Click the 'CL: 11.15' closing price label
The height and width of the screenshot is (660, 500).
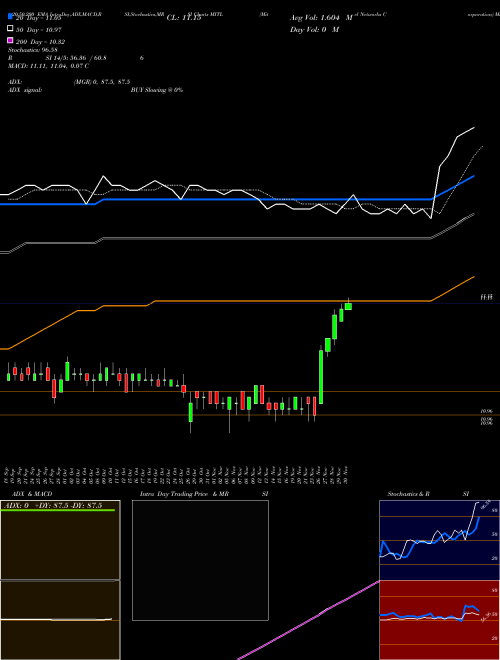pyautogui.click(x=184, y=18)
